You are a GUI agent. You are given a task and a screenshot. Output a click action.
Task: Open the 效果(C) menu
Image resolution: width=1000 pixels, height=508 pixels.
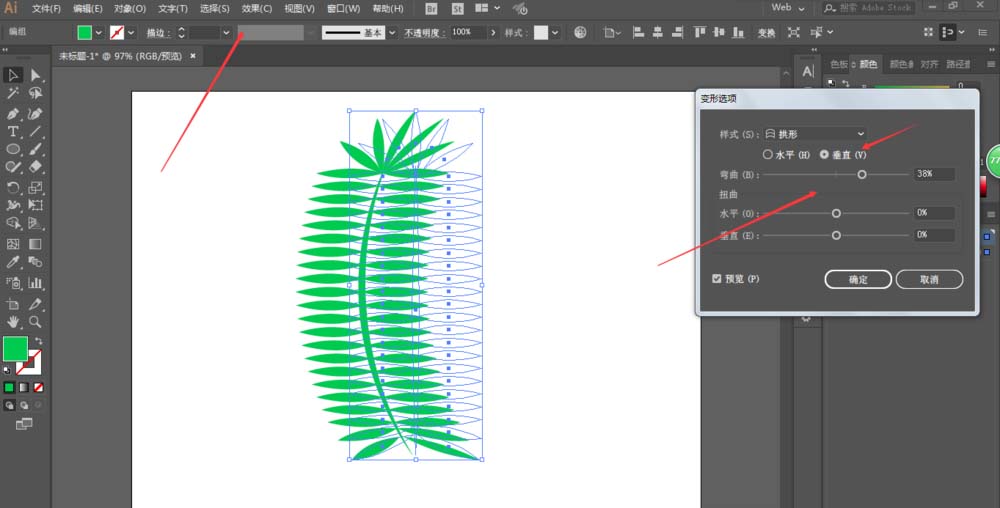(256, 8)
